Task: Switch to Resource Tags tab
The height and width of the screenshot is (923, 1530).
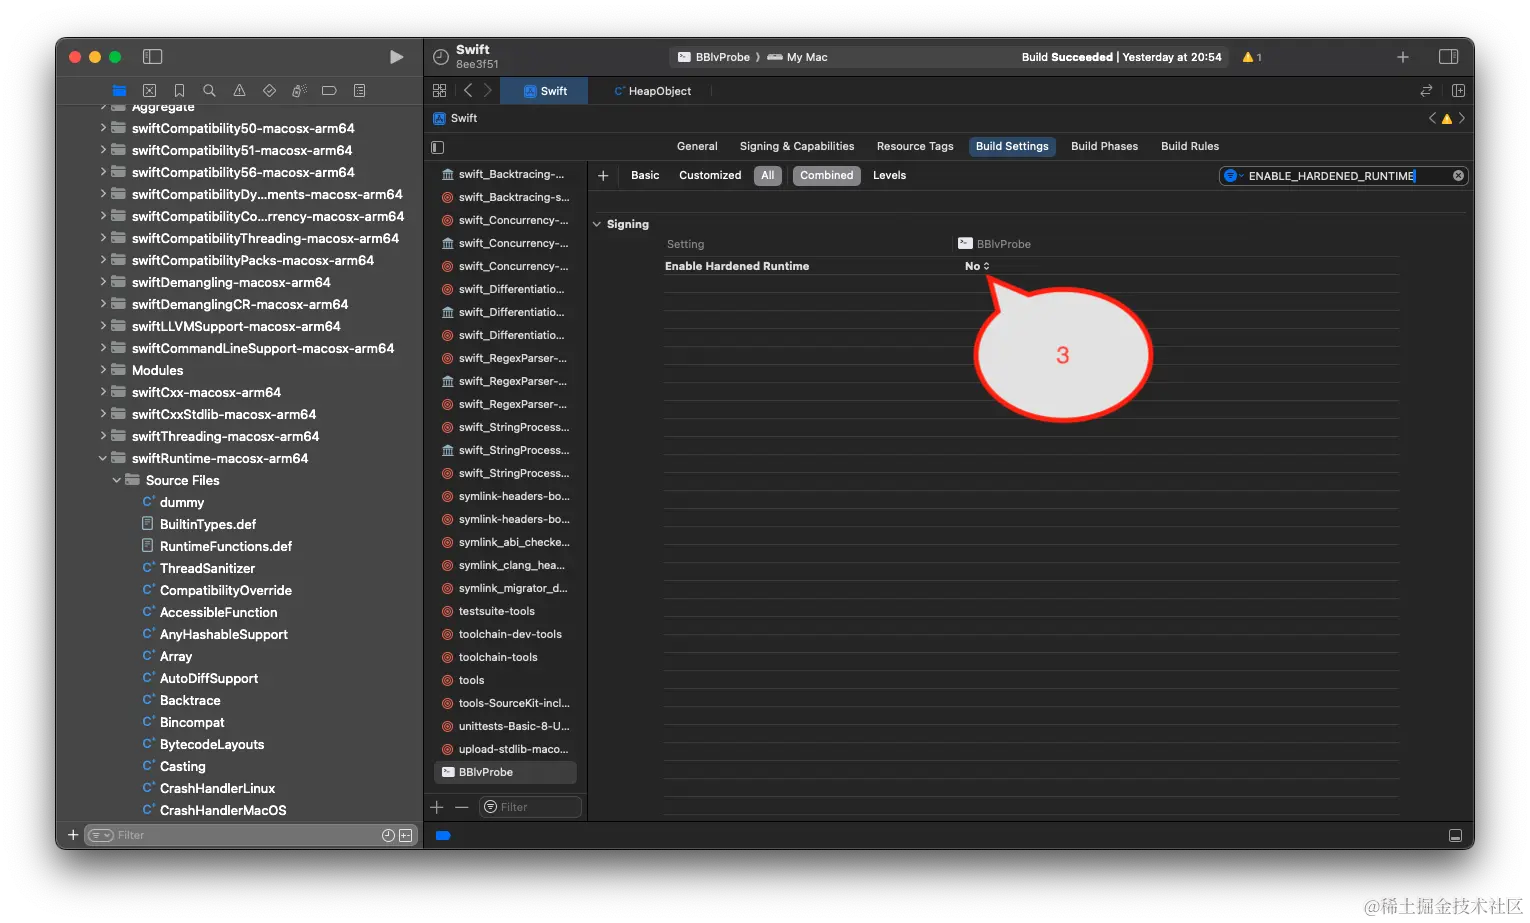Action: (915, 146)
